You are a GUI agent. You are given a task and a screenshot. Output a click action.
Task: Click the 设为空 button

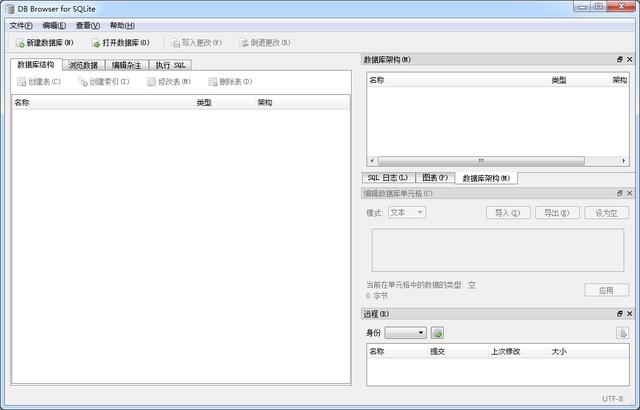pos(606,213)
